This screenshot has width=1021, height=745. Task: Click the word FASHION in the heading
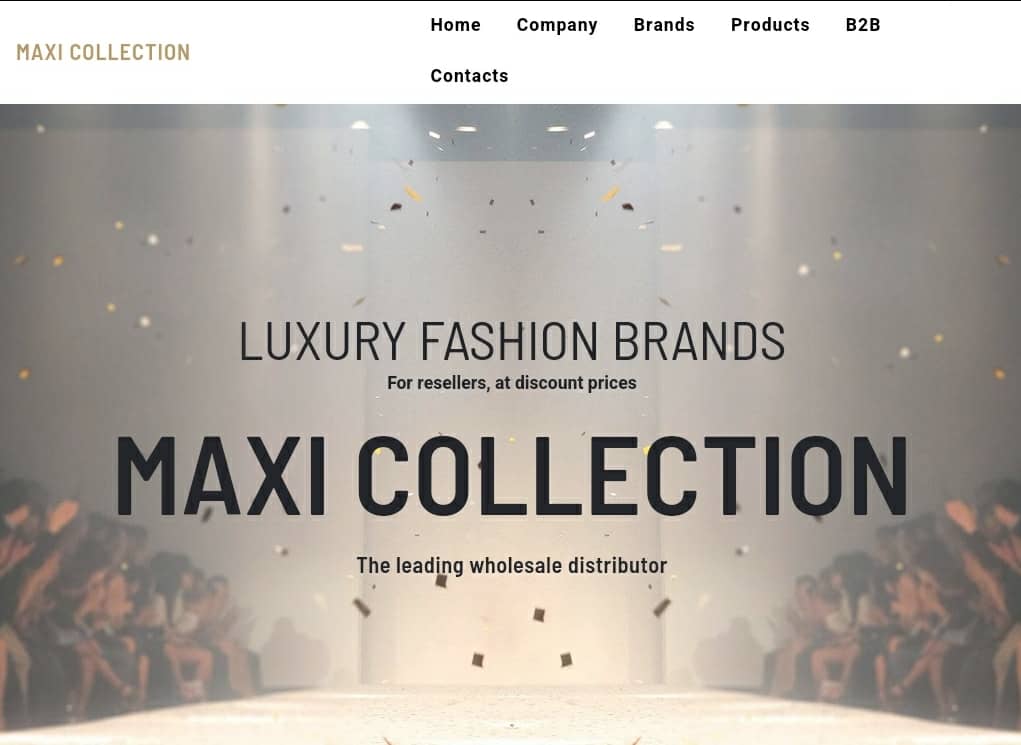pos(509,341)
